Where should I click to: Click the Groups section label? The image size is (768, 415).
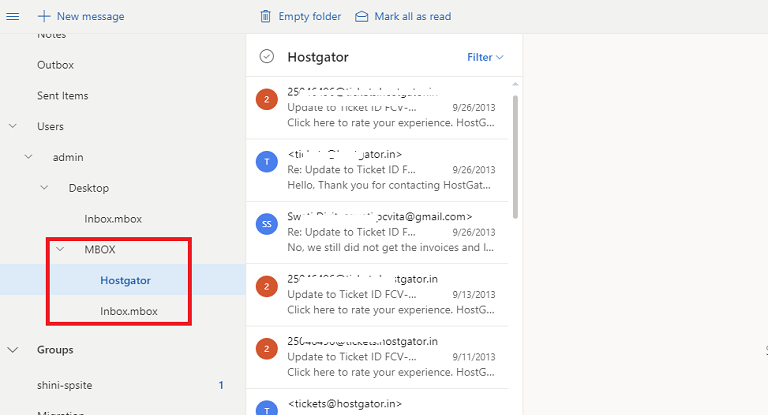pyautogui.click(x=55, y=350)
